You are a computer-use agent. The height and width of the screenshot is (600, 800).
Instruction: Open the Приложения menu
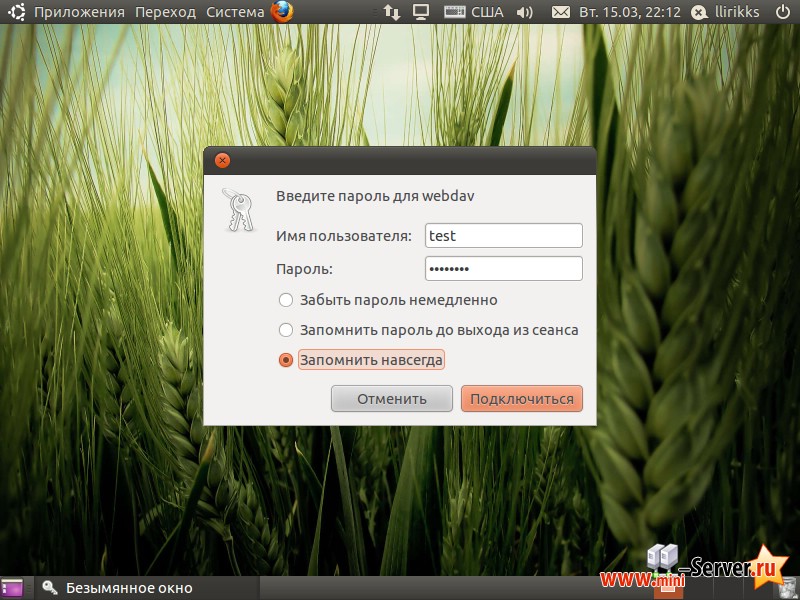coord(79,12)
